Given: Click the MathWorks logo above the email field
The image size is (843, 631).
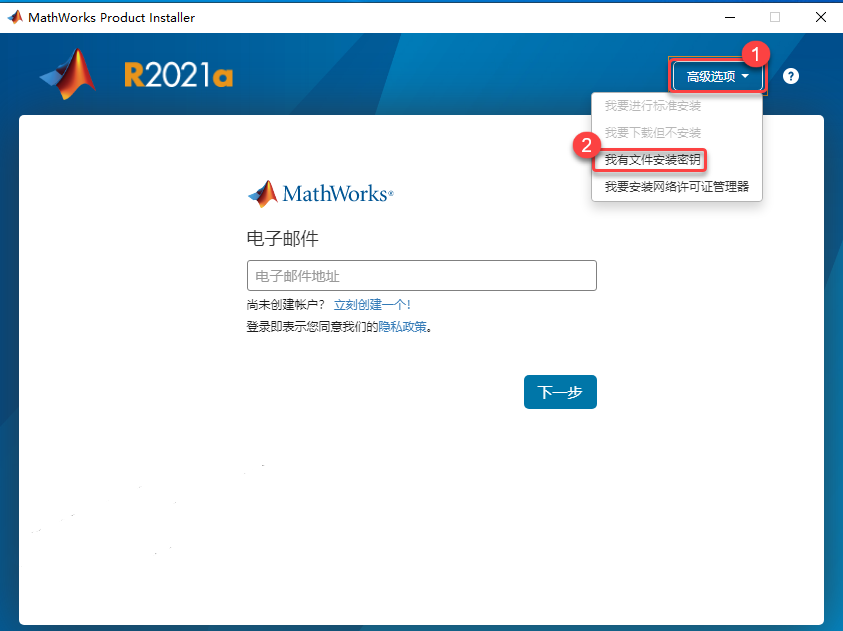Looking at the screenshot, I should [x=320, y=193].
